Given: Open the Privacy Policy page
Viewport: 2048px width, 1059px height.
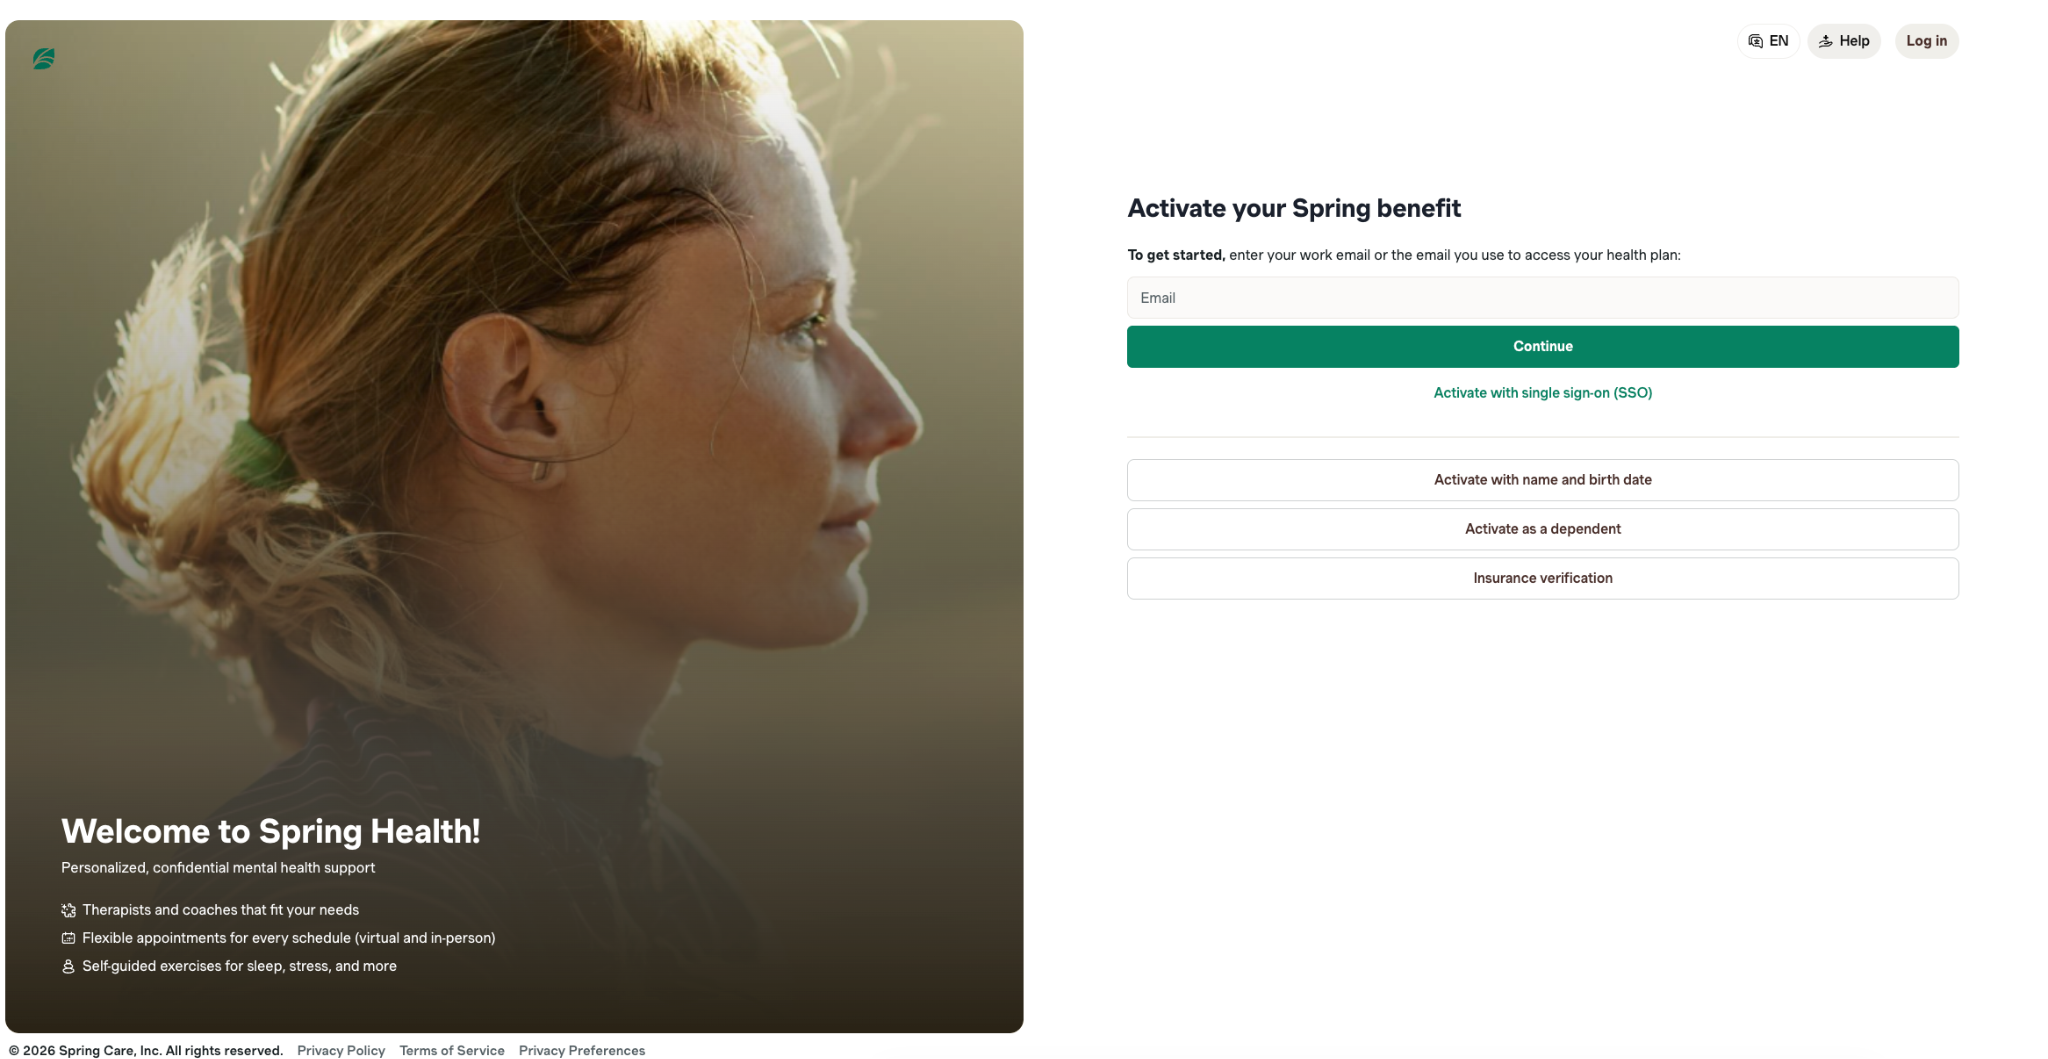Looking at the screenshot, I should tap(341, 1050).
